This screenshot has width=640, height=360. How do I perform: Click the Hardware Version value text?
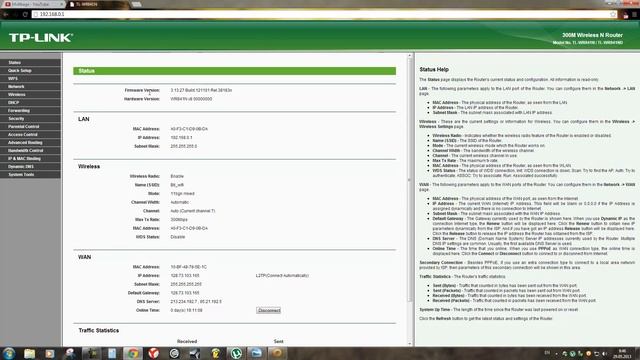coord(191,99)
